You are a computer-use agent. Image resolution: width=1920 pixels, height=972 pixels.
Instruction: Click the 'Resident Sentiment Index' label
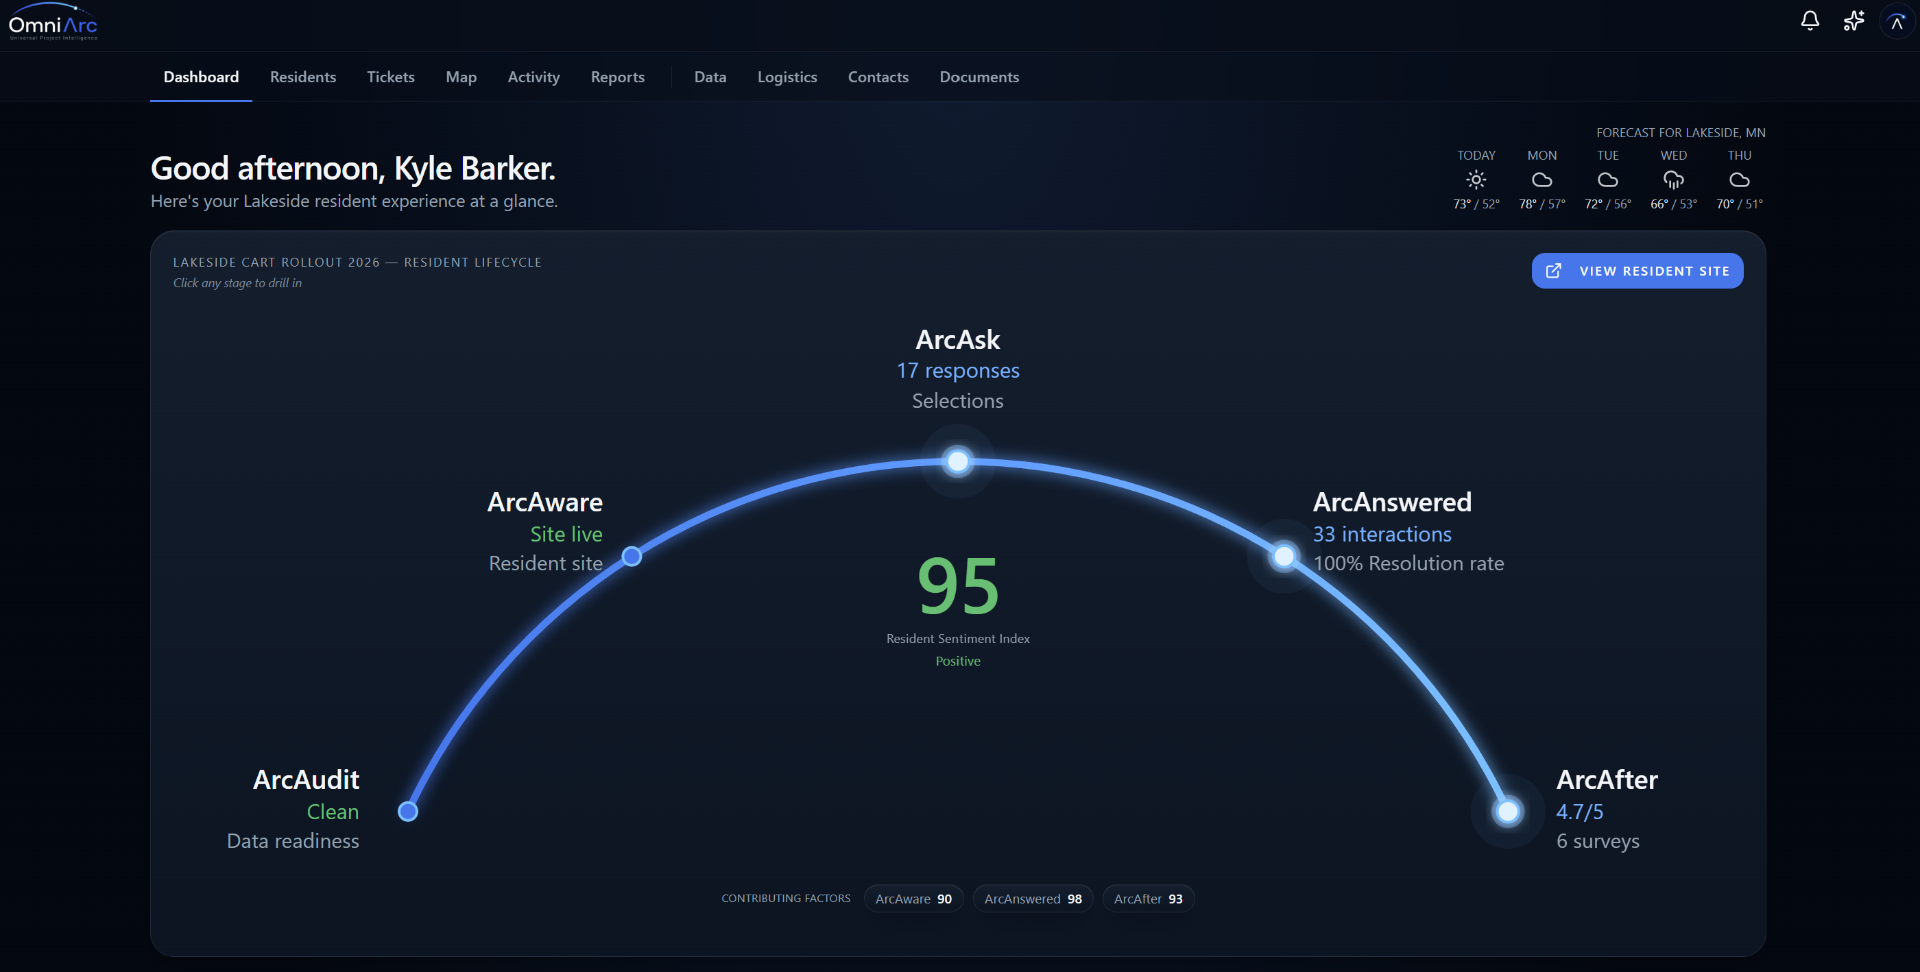(x=958, y=639)
